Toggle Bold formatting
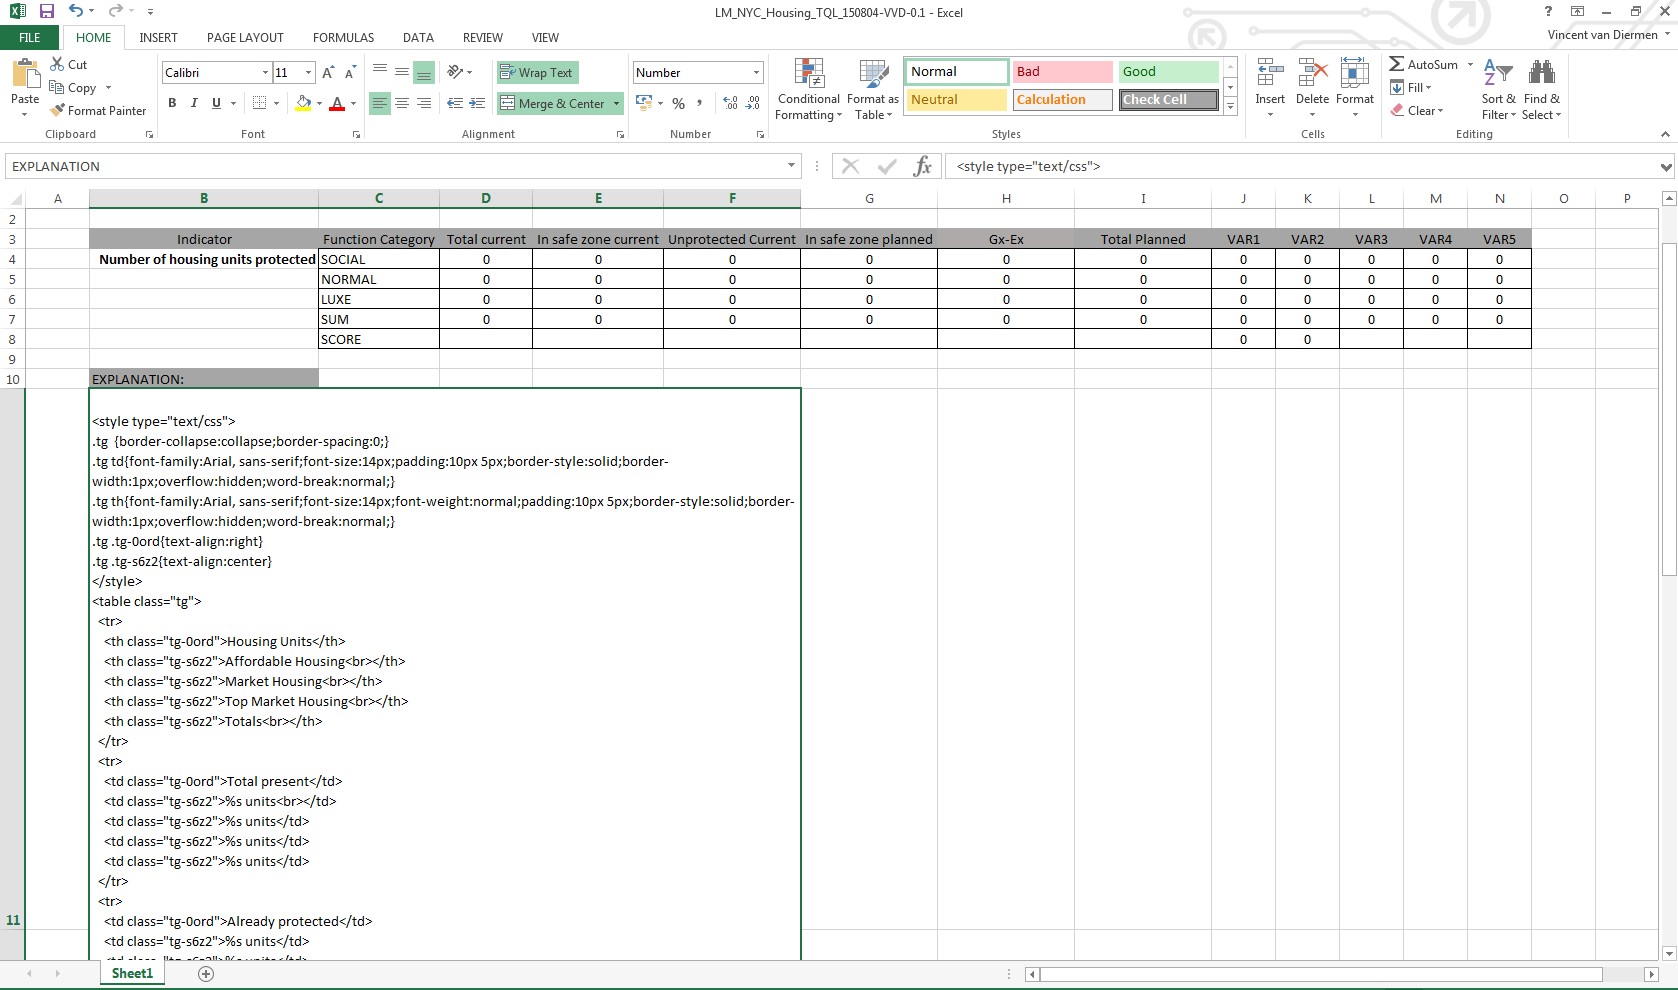Viewport: 1678px width, 990px height. [172, 103]
